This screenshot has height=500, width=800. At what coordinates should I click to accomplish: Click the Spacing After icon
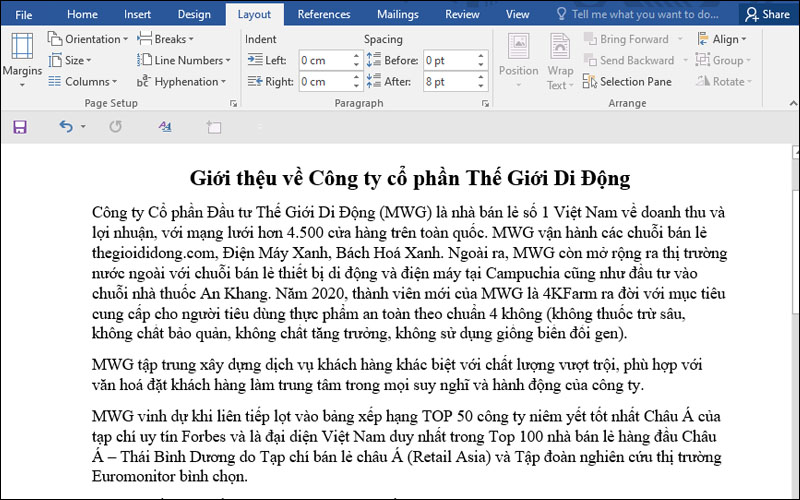[373, 81]
